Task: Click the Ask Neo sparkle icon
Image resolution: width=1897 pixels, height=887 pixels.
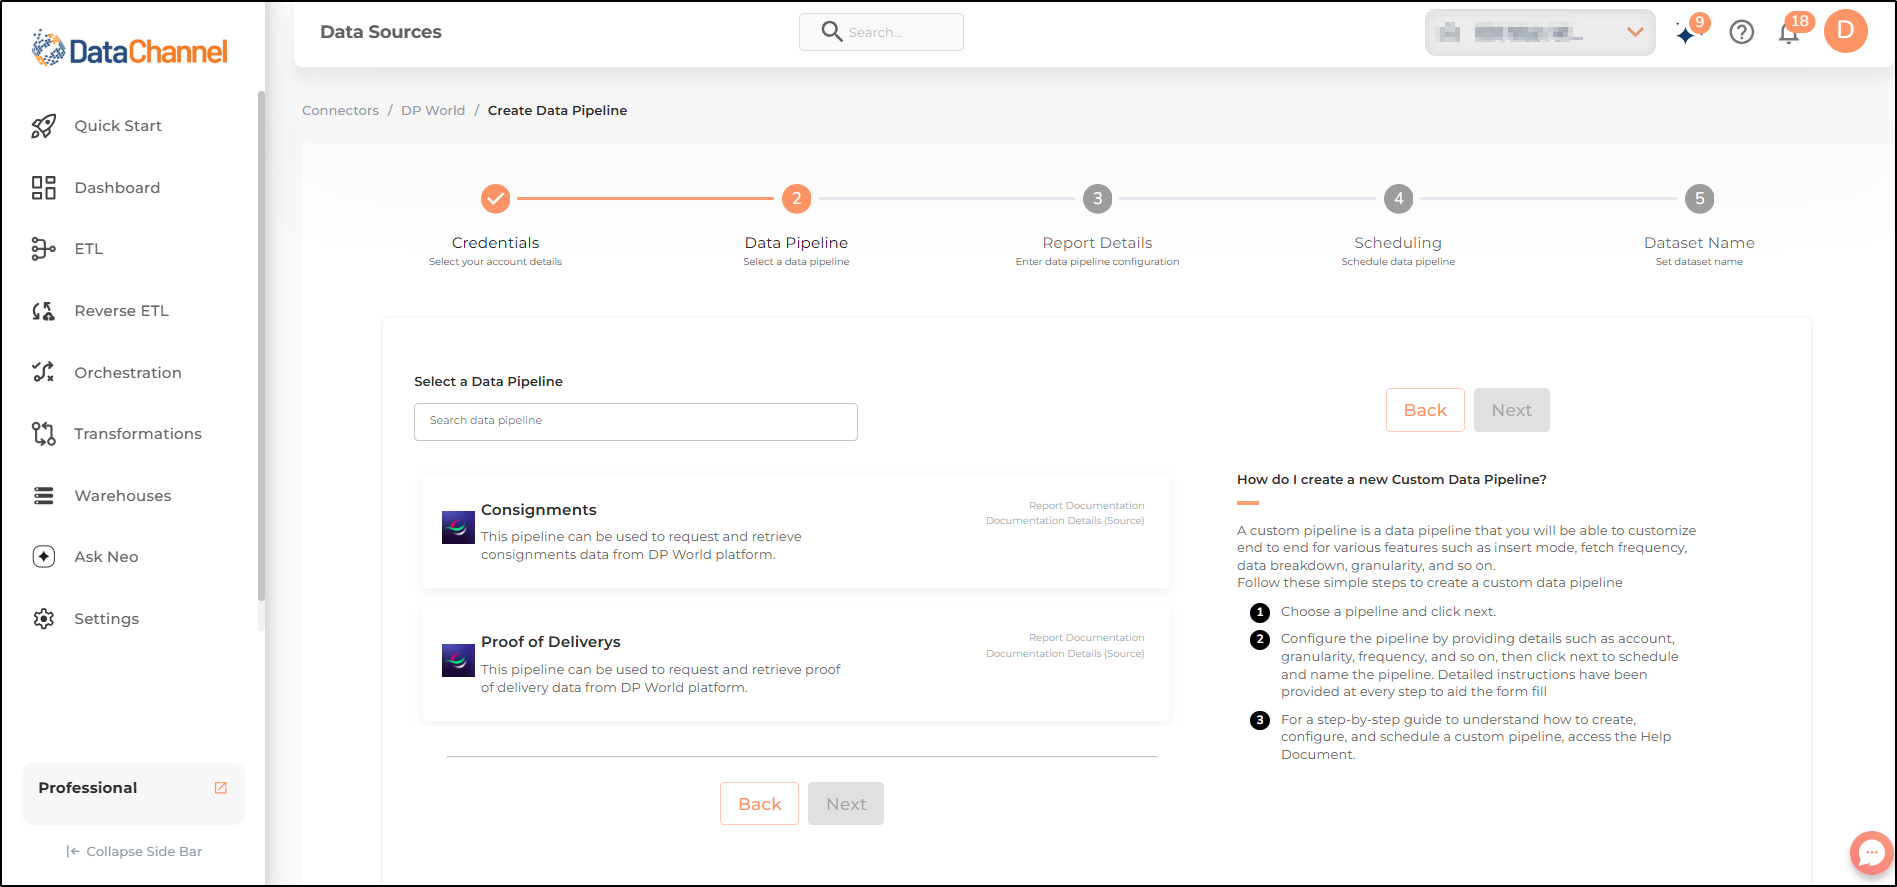Action: 43,557
